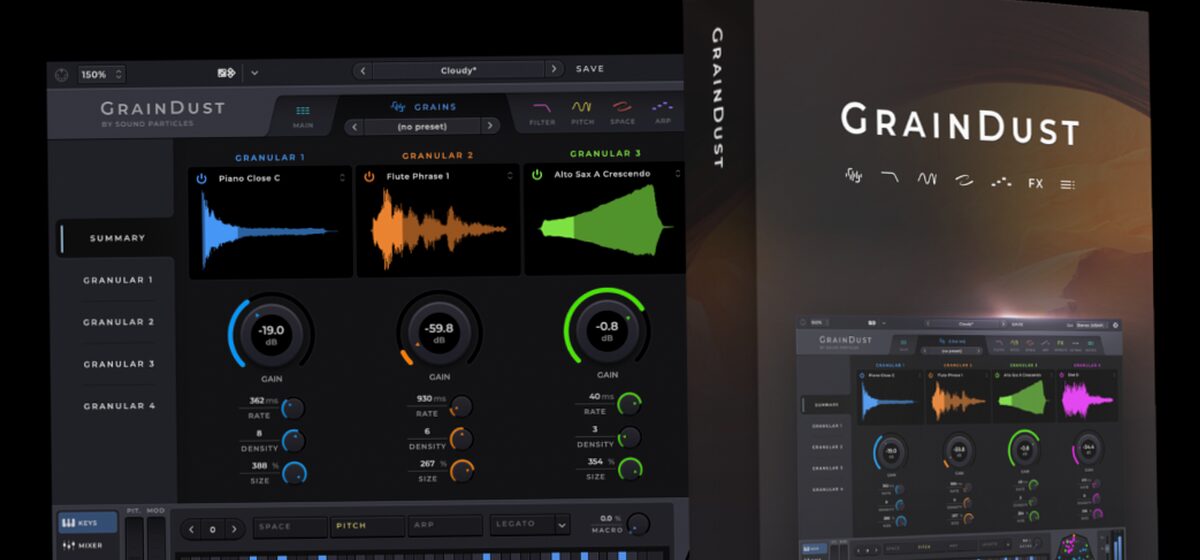Select SUMMARY in the left sidebar
1200x560 pixels.
click(x=117, y=238)
